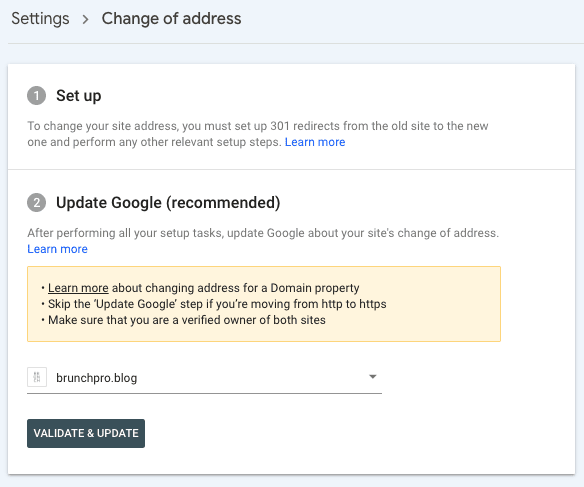This screenshot has height=487, width=584.
Task: Select the brunchpro.blog dropdown field
Action: 204,378
